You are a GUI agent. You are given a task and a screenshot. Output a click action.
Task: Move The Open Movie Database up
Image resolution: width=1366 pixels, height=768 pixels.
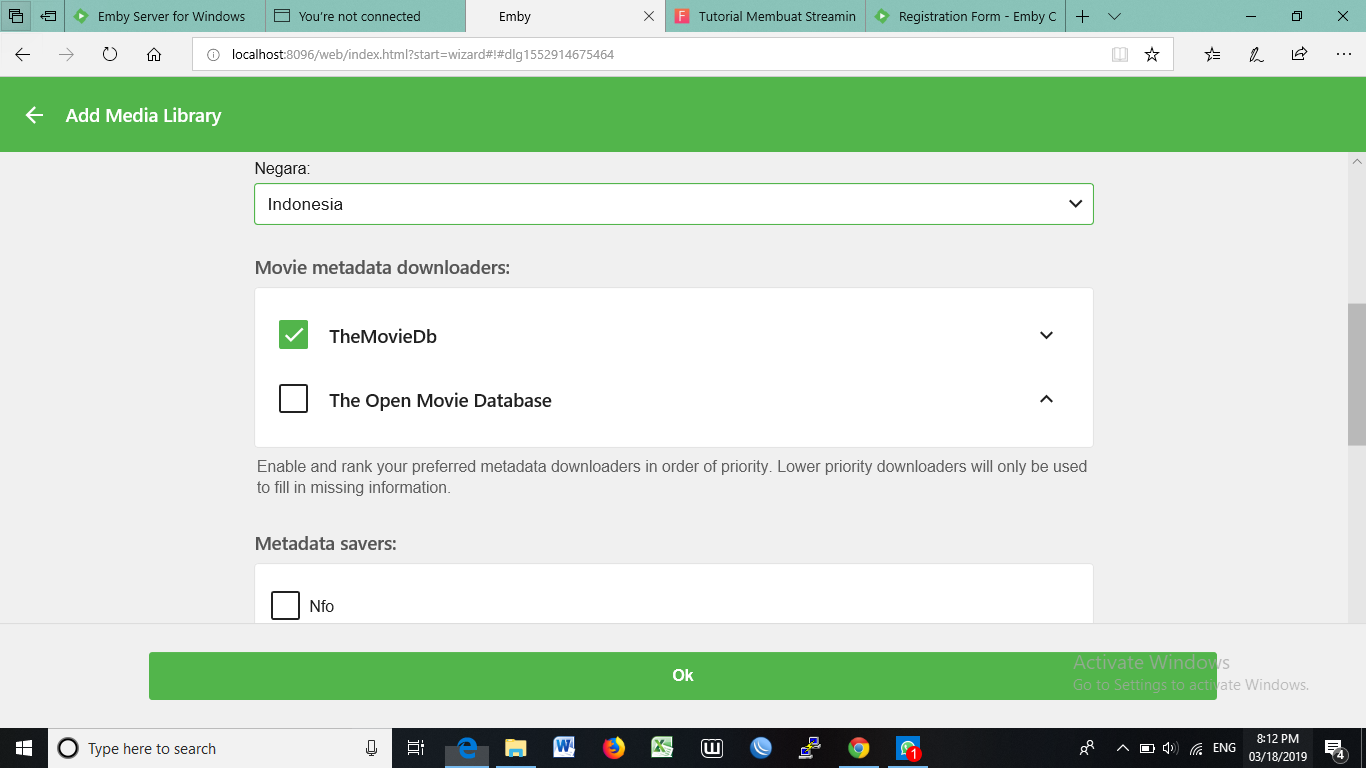point(1046,399)
